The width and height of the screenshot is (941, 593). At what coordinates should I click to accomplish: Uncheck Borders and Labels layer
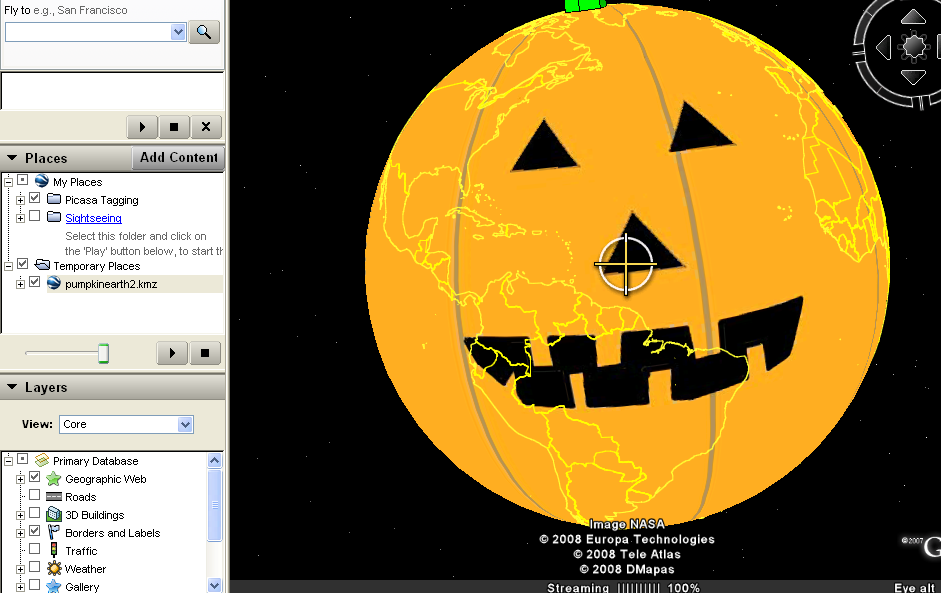(x=35, y=531)
